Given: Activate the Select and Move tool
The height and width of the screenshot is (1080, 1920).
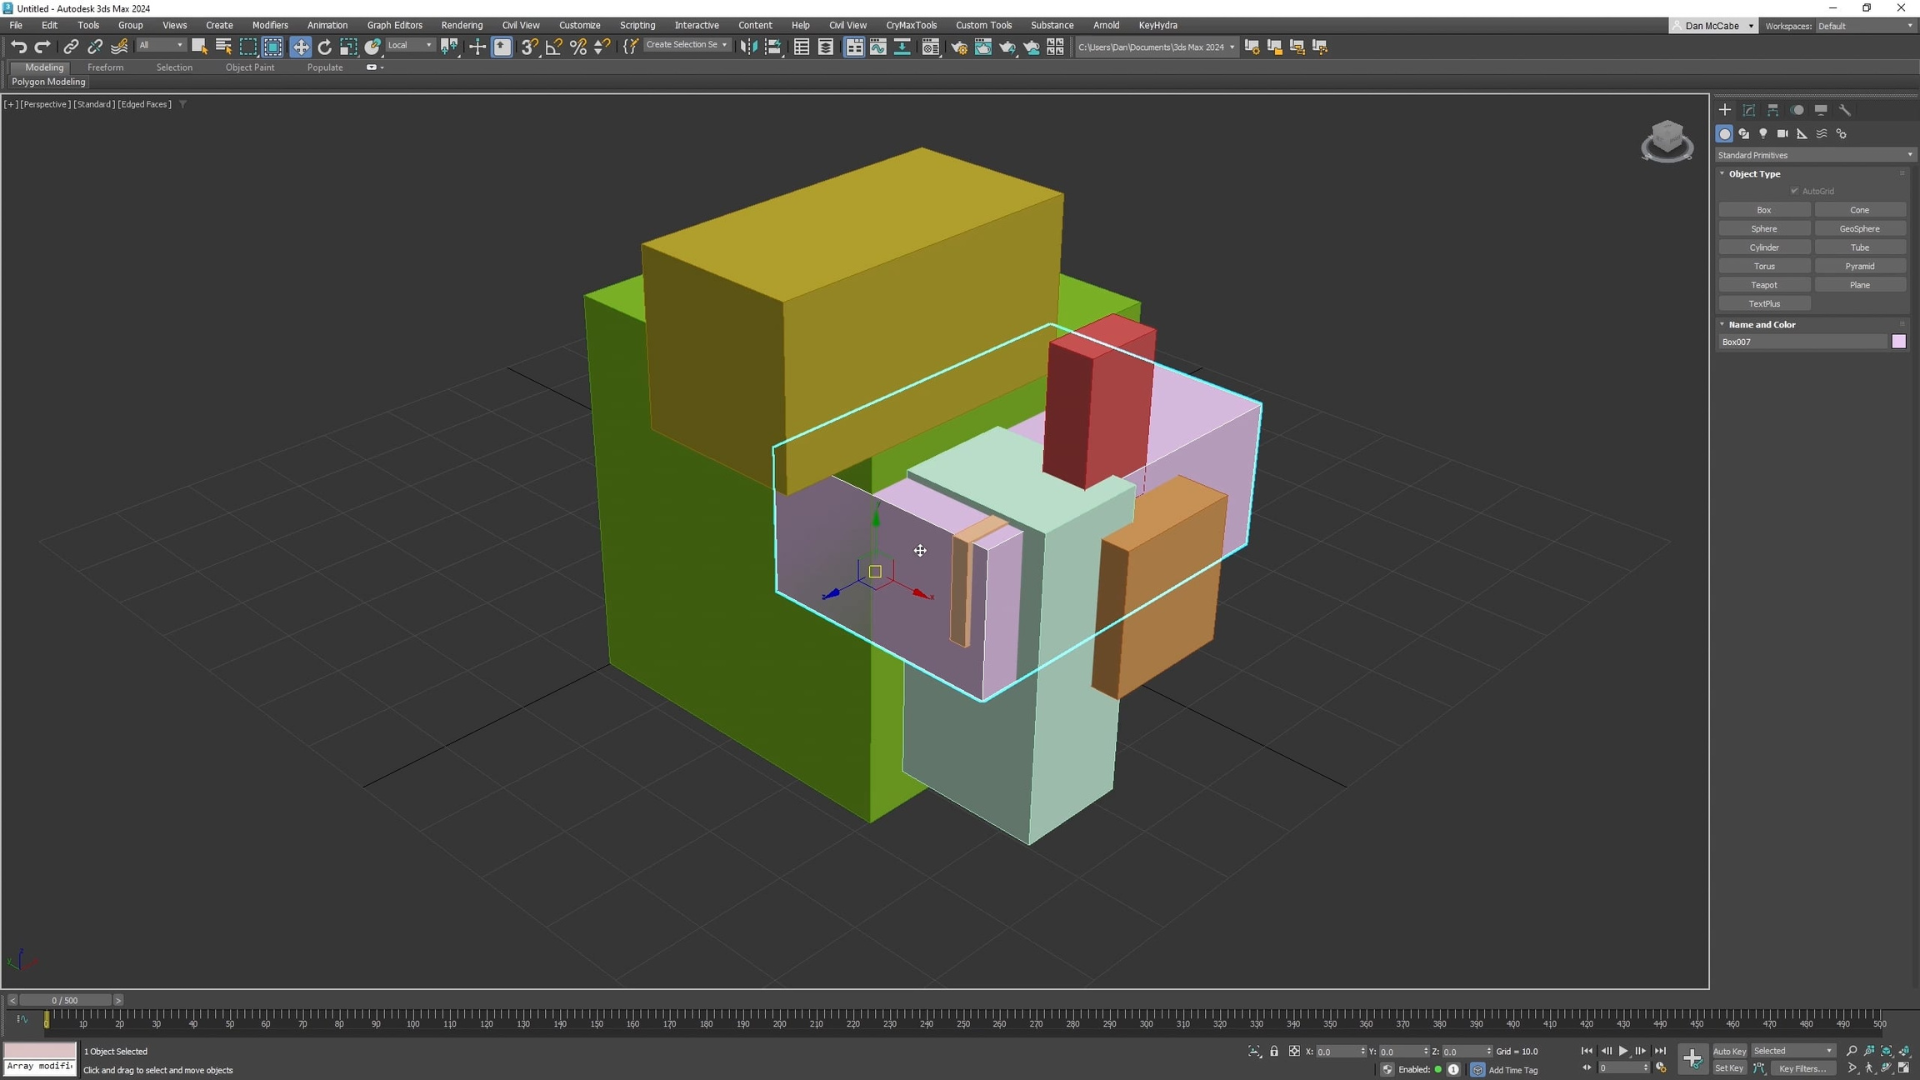Looking at the screenshot, I should coord(300,47).
